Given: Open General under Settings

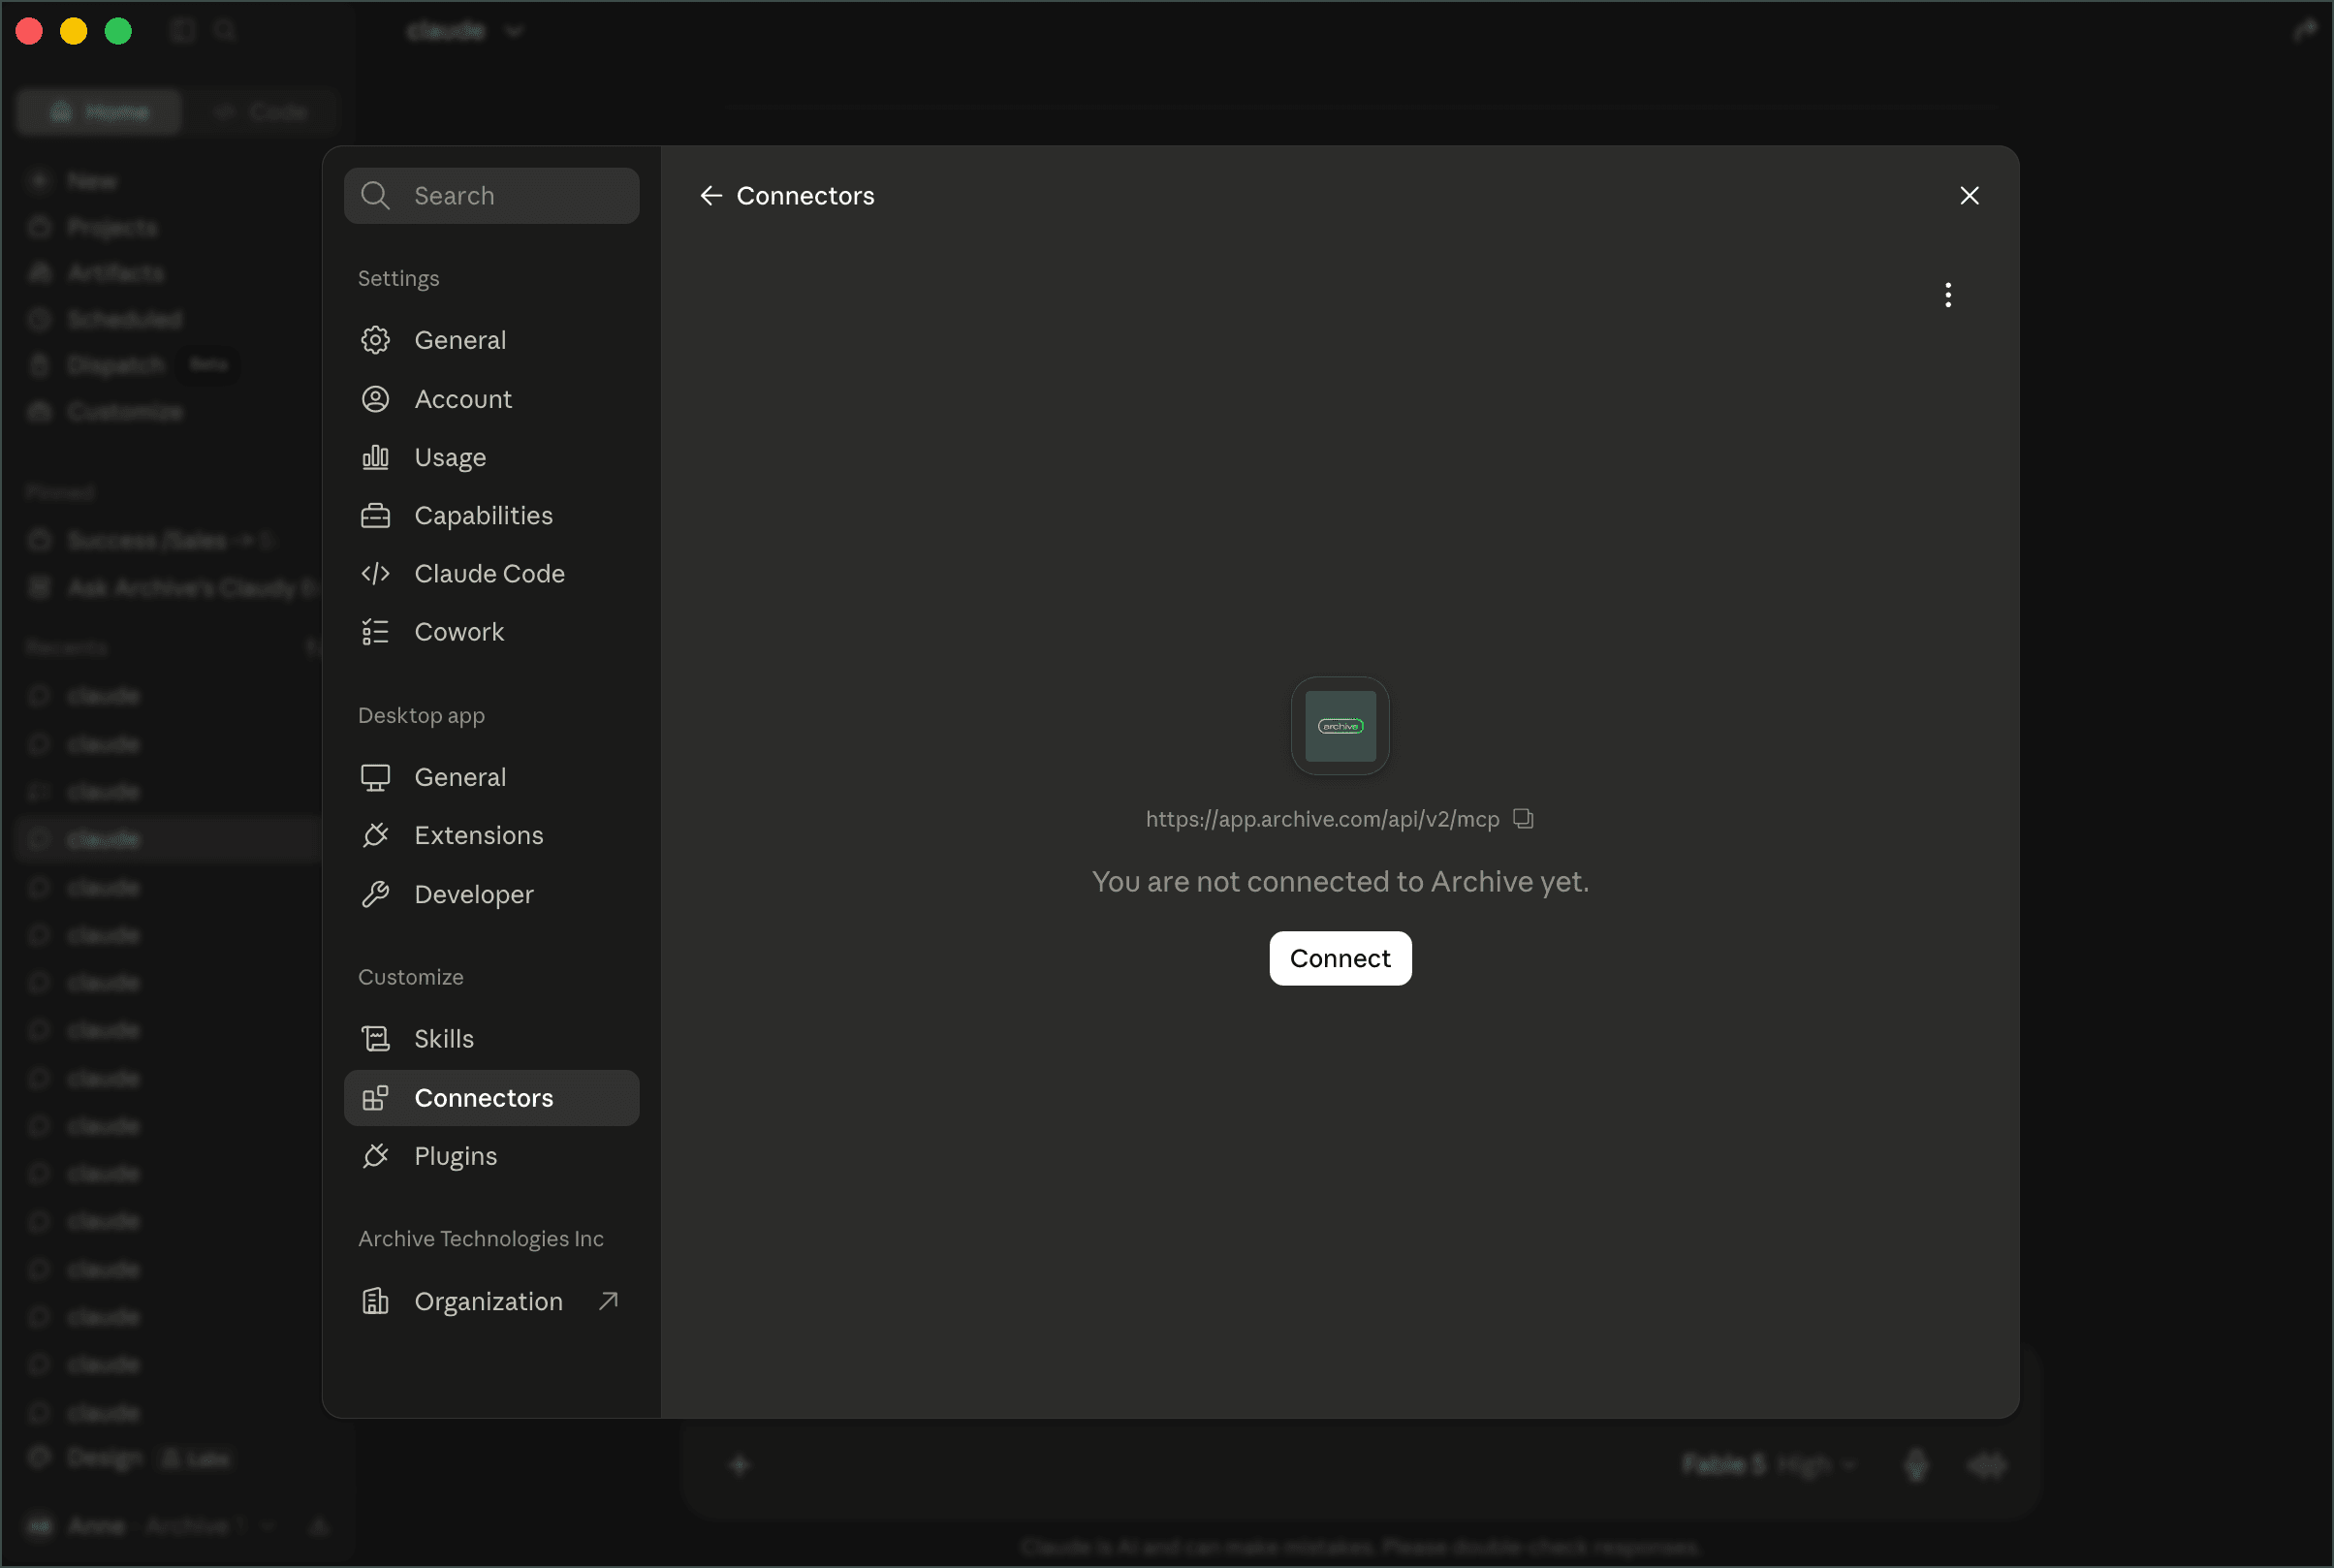Looking at the screenshot, I should point(491,340).
